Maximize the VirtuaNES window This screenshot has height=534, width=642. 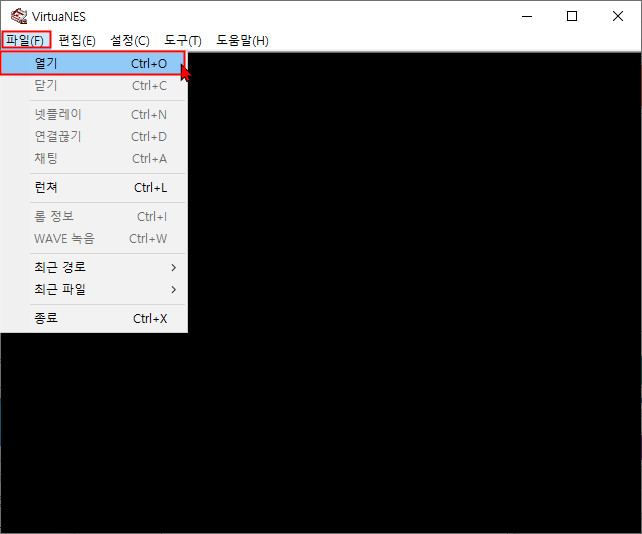tap(572, 16)
